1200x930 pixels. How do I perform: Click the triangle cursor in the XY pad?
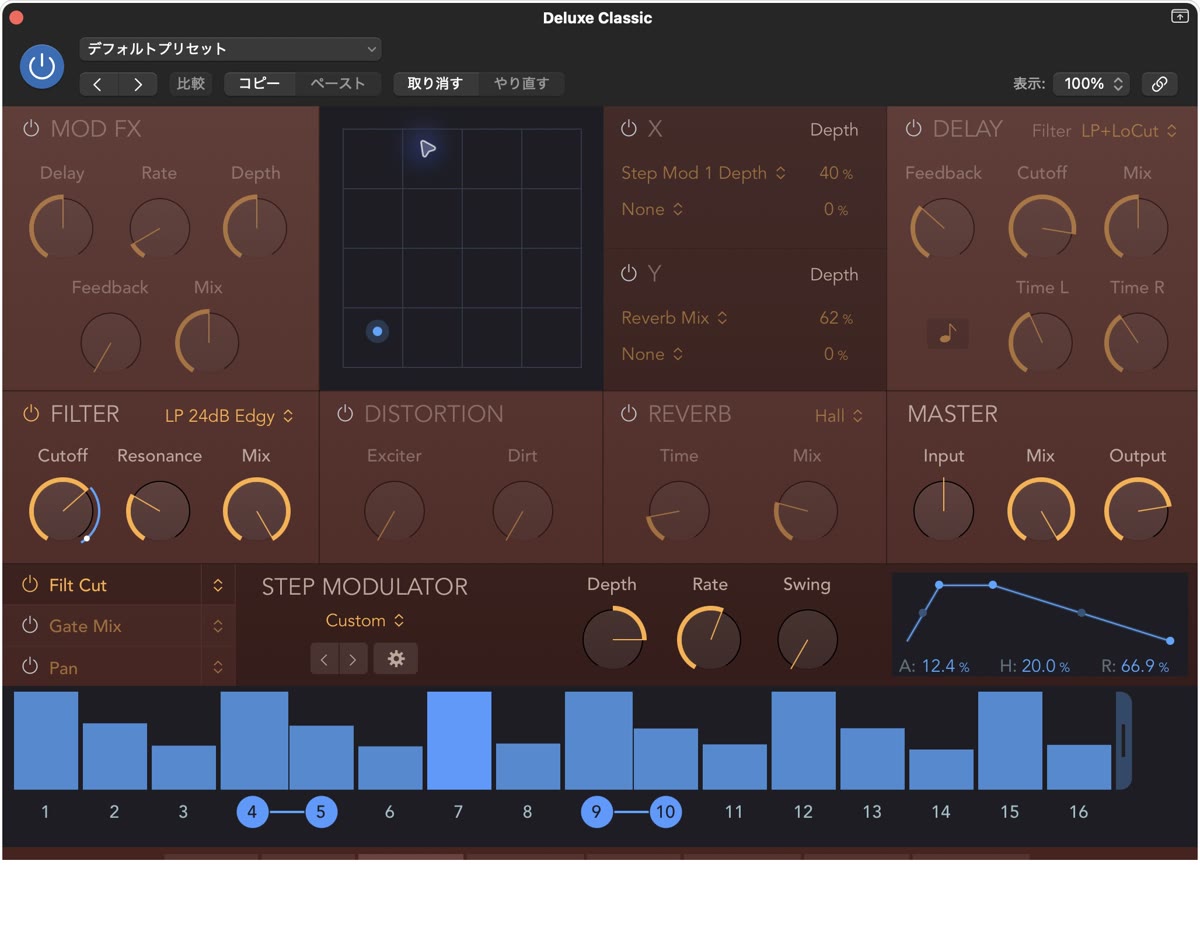click(x=427, y=149)
